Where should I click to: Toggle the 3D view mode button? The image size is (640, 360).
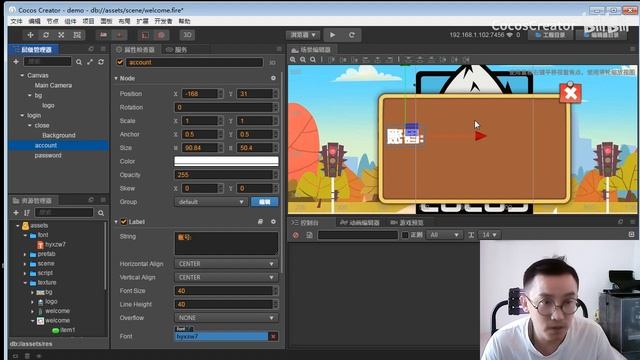(187, 35)
